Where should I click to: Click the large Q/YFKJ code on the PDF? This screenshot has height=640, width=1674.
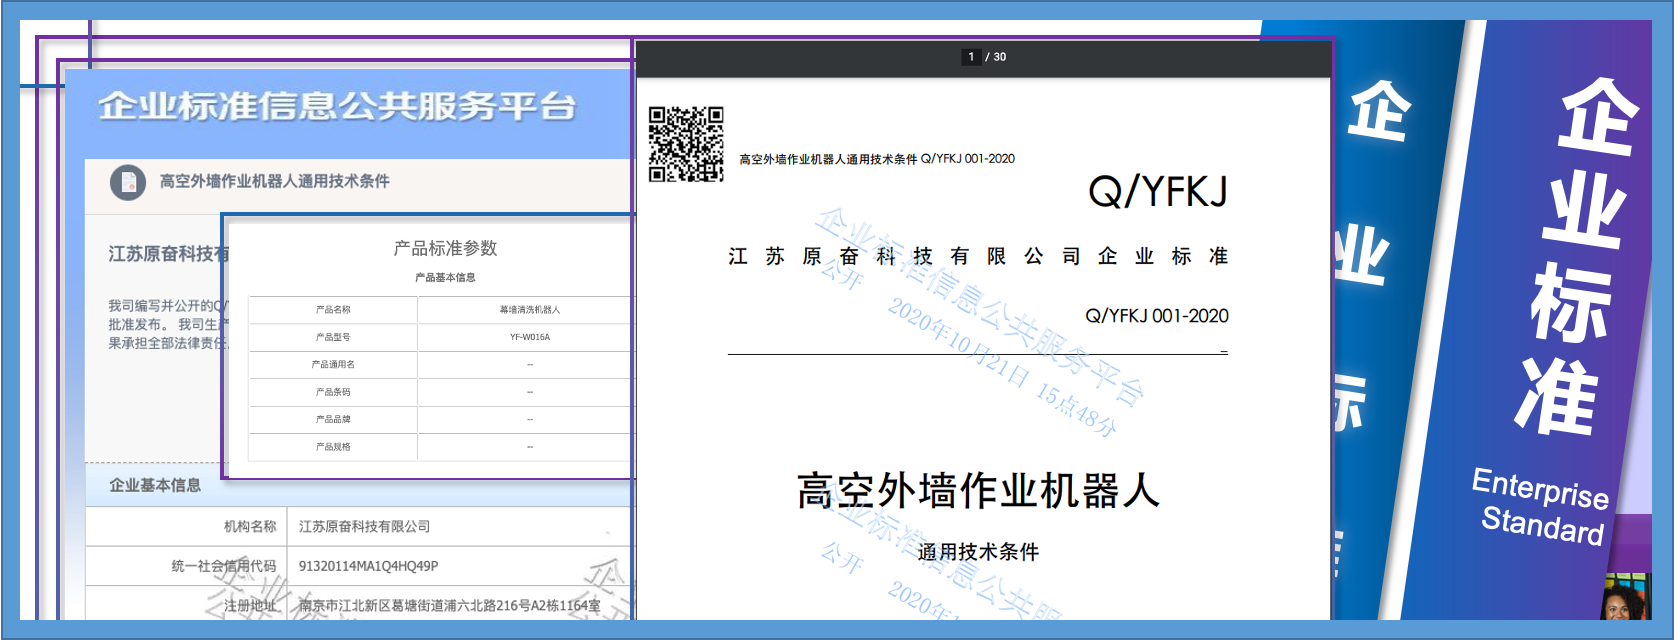[1158, 191]
